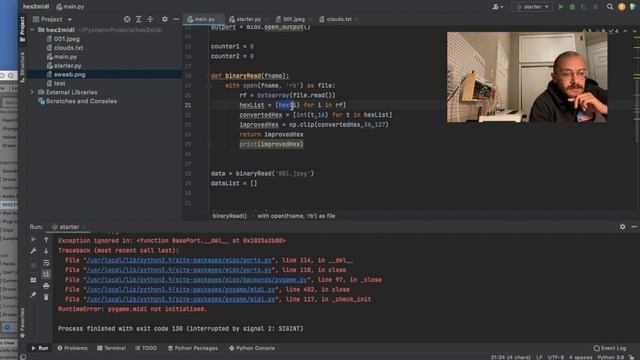Click the expand all icon in Project toolbar
Image resolution: width=640 pixels, height=360 pixels.
click(139, 19)
